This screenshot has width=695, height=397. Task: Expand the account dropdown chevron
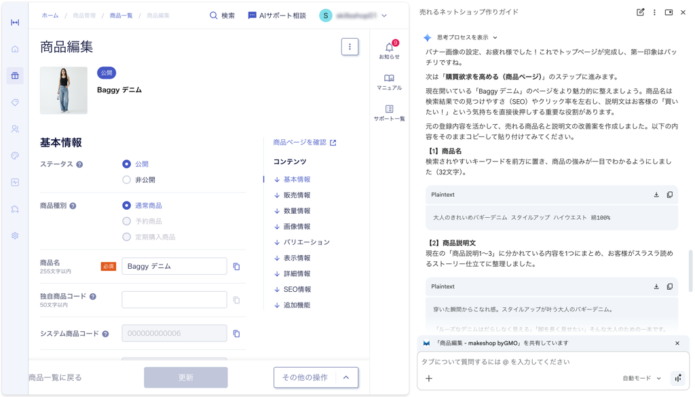tap(384, 16)
